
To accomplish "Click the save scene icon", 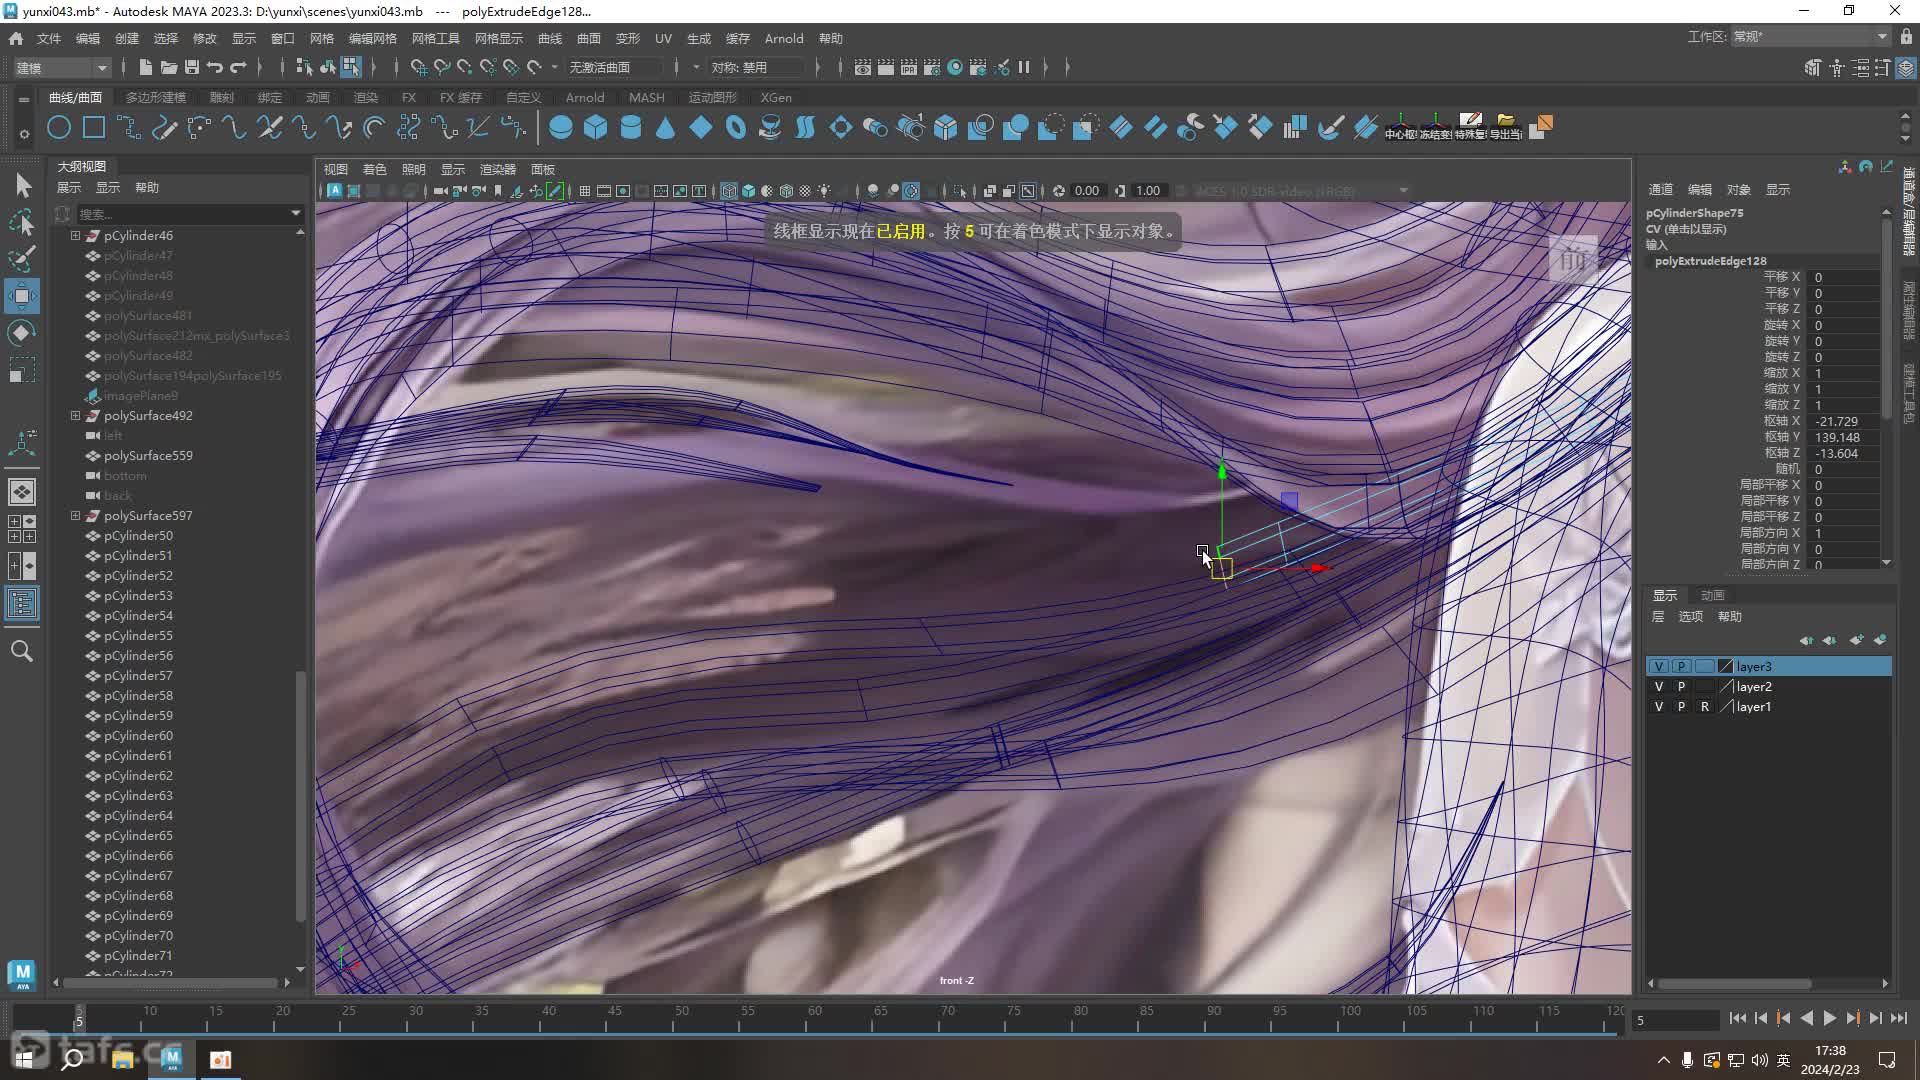I will [191, 67].
